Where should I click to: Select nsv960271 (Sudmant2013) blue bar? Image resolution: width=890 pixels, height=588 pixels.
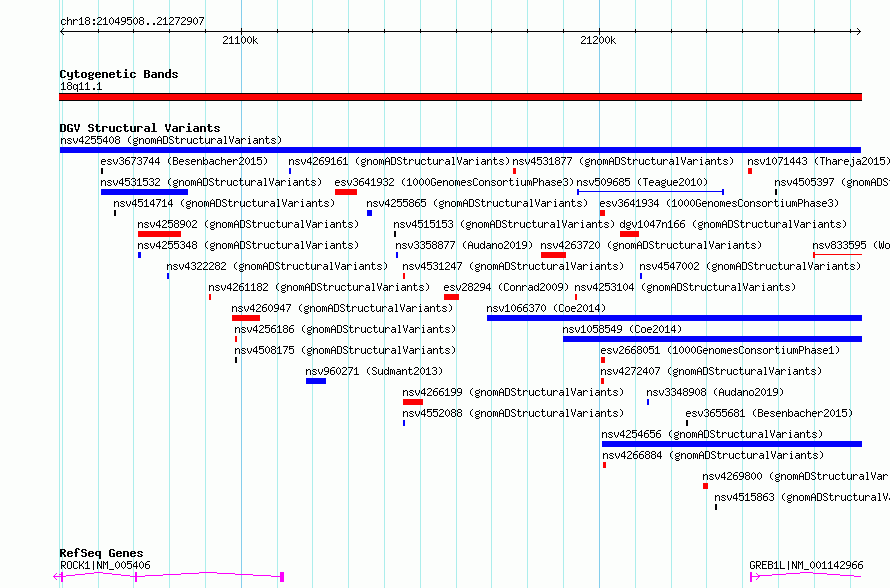point(316,381)
